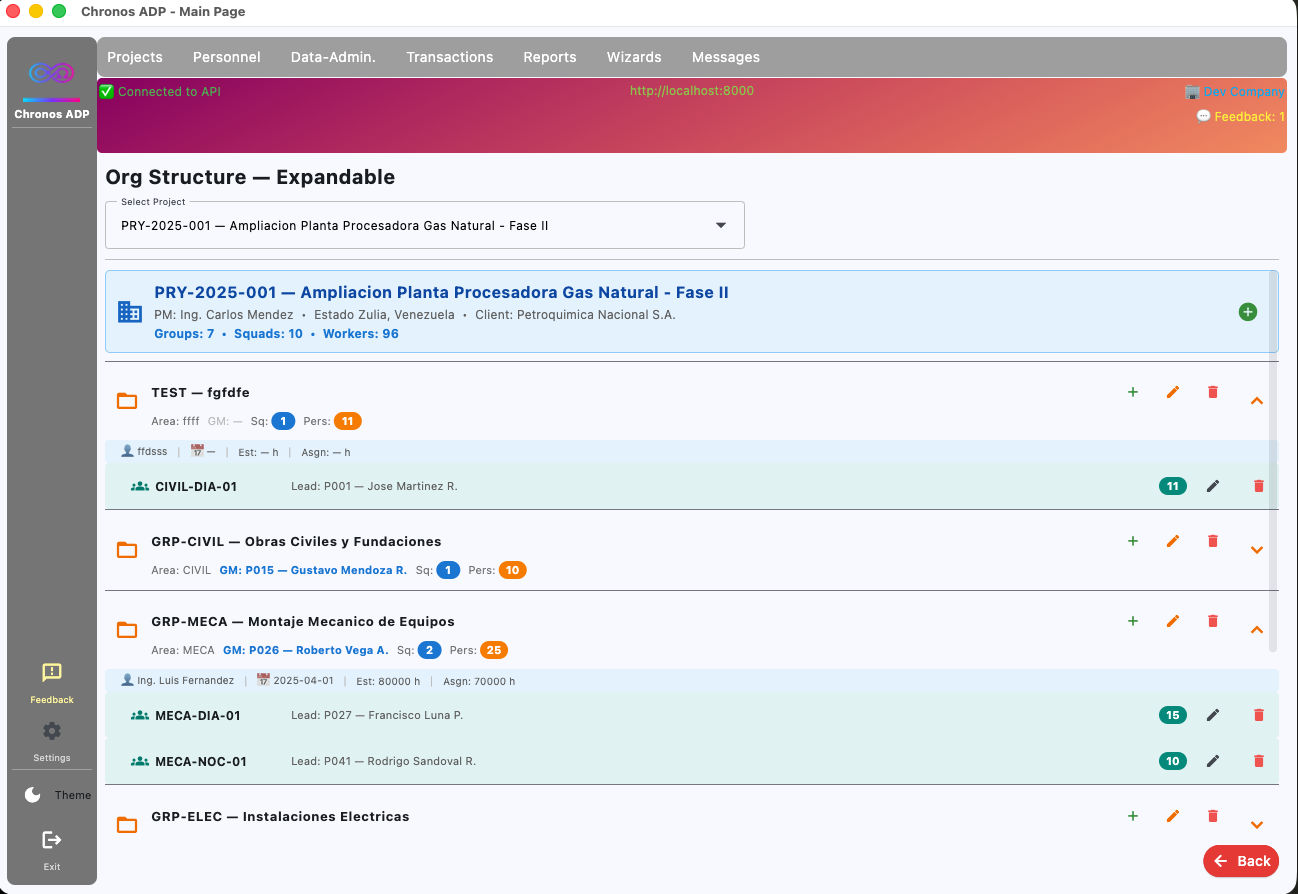Delete squad CIVIL-DIA-01
The width and height of the screenshot is (1298, 894).
[x=1259, y=486]
